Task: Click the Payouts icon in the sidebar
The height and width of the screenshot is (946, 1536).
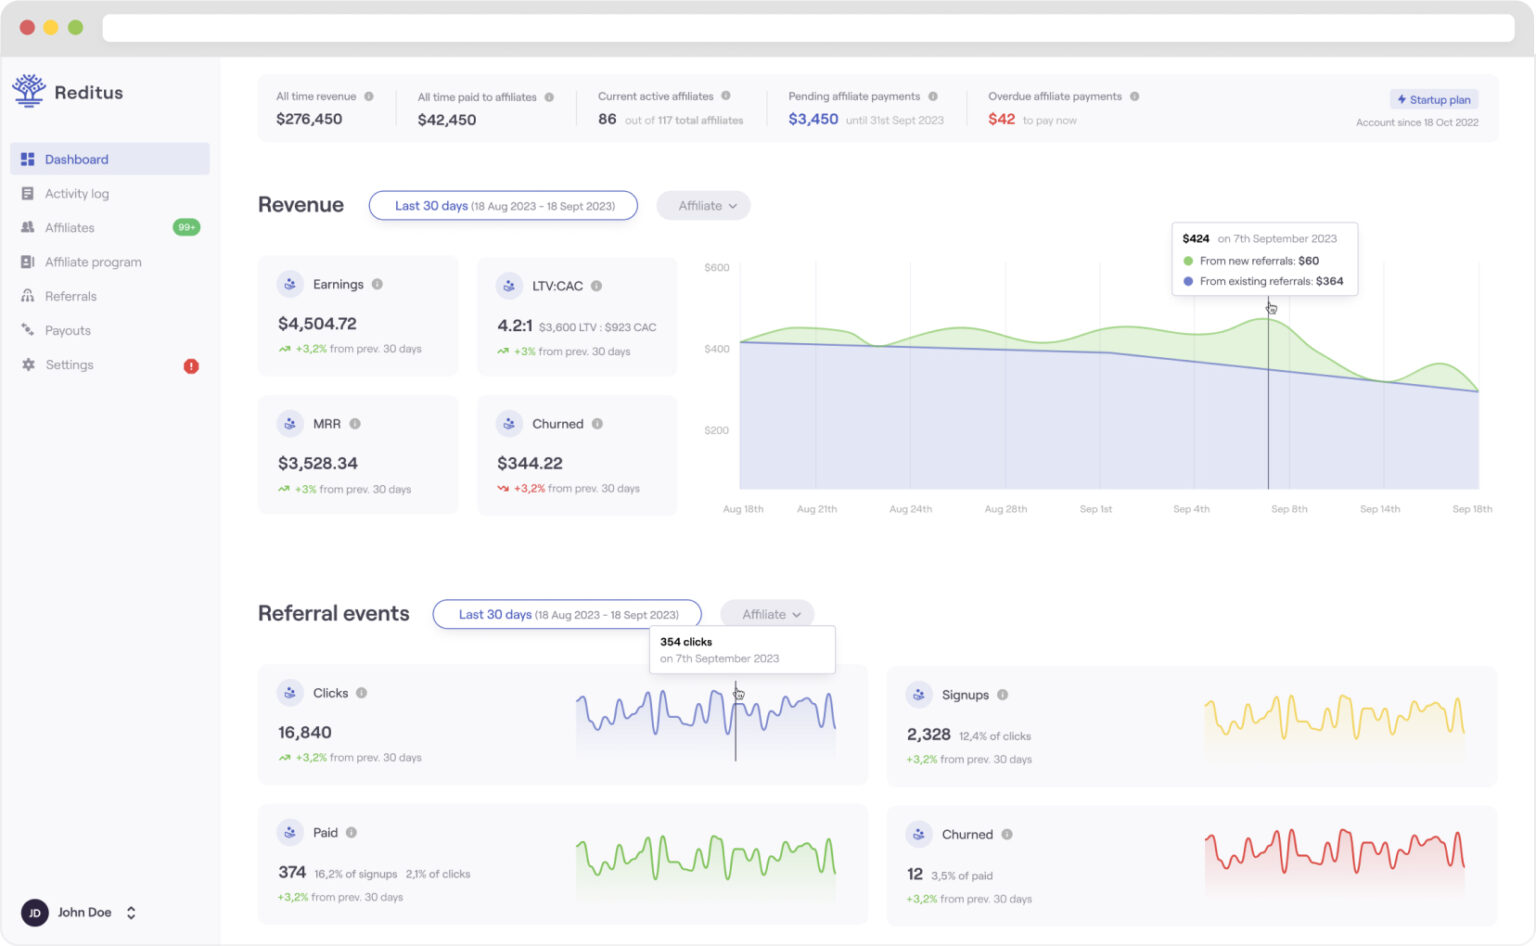Action: pos(27,330)
